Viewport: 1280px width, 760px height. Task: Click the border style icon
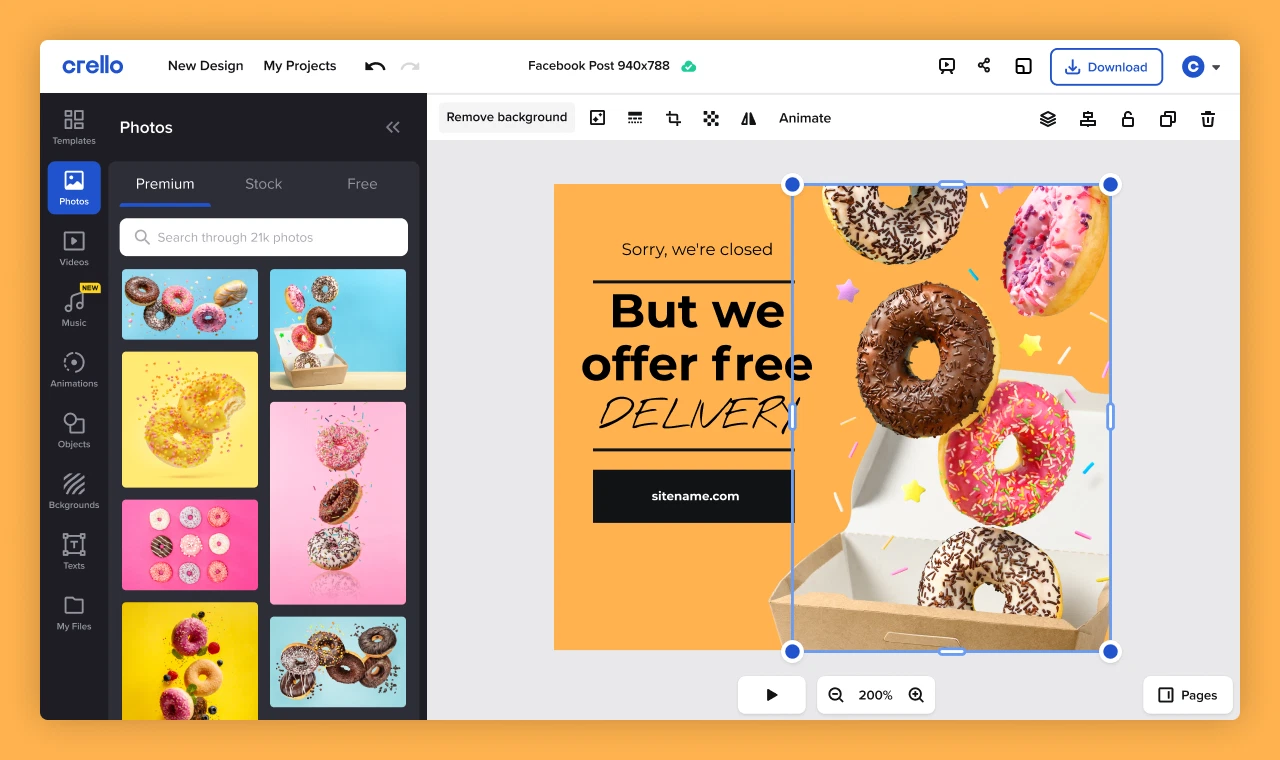coord(635,118)
